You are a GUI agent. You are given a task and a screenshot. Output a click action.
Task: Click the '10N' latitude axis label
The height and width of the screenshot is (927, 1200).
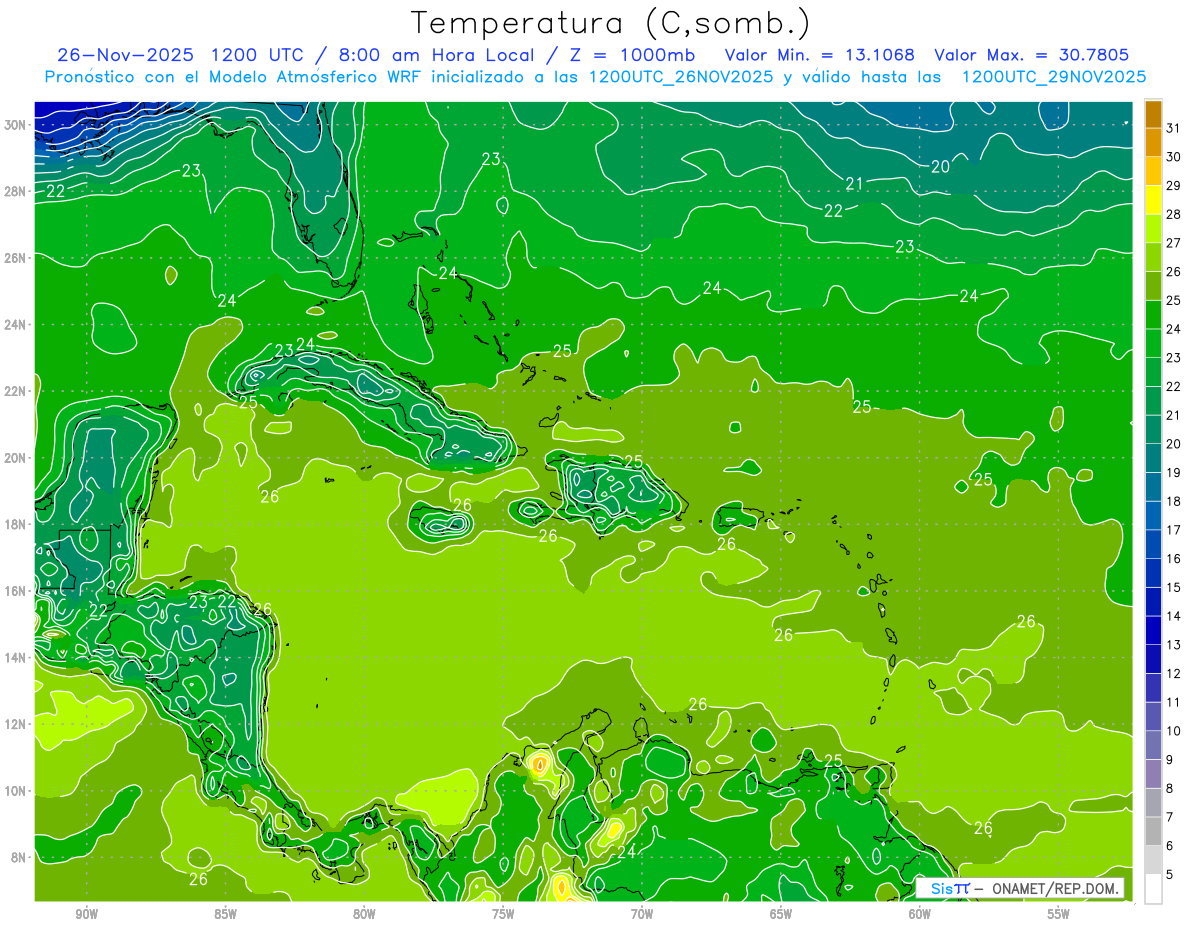click(16, 791)
